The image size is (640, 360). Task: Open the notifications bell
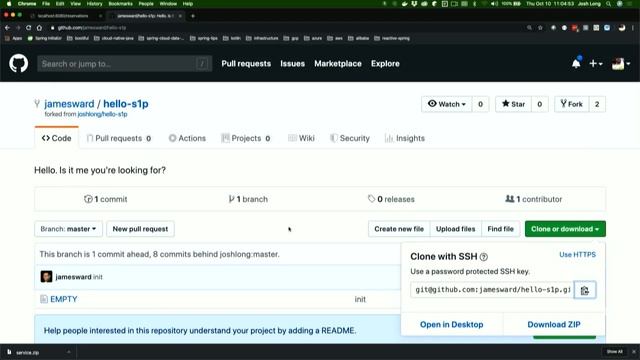point(576,63)
